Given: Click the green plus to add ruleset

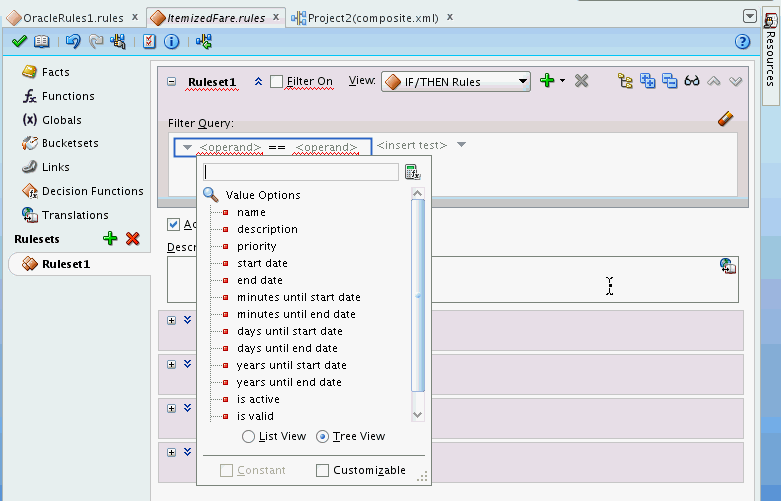Looking at the screenshot, I should click(110, 239).
